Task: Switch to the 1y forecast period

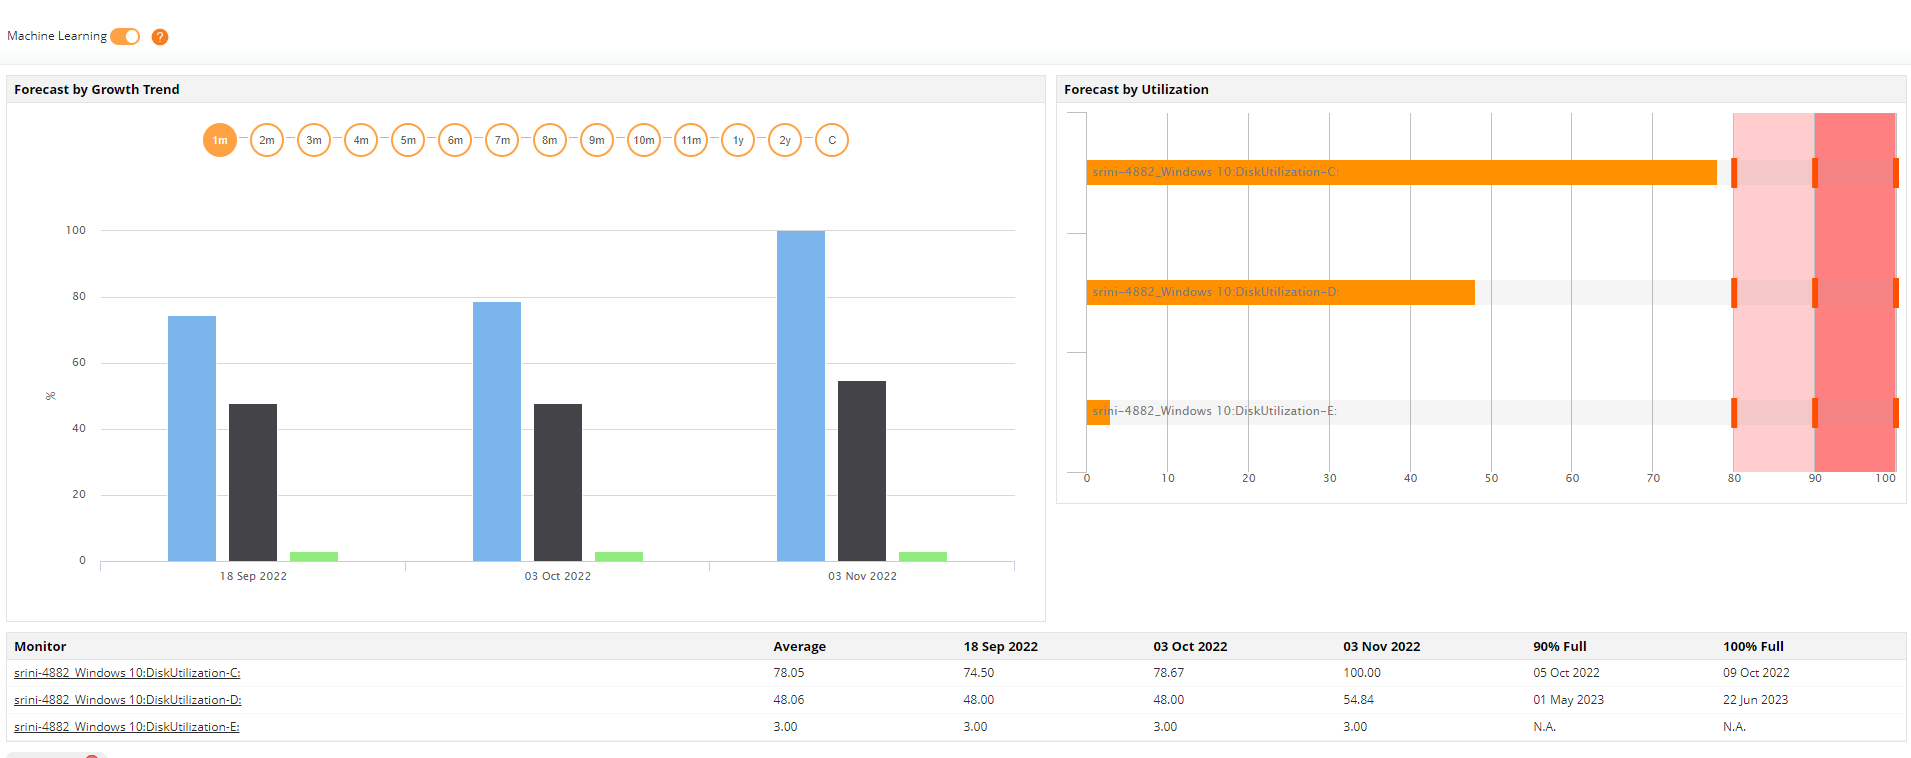Action: 738,140
